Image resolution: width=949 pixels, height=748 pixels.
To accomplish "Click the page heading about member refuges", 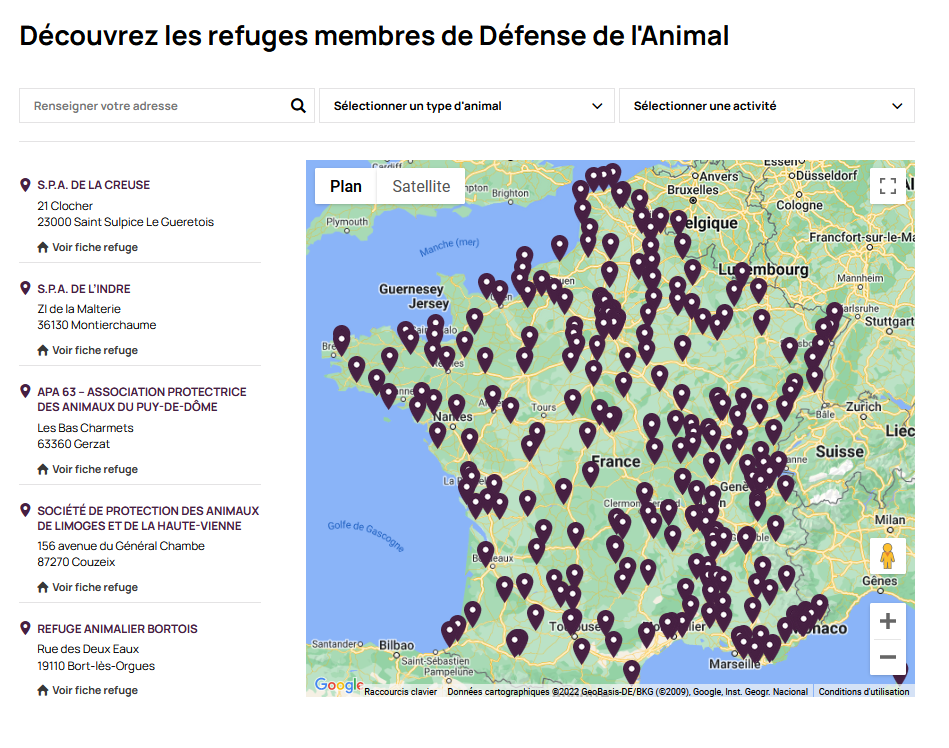I will (x=374, y=36).
